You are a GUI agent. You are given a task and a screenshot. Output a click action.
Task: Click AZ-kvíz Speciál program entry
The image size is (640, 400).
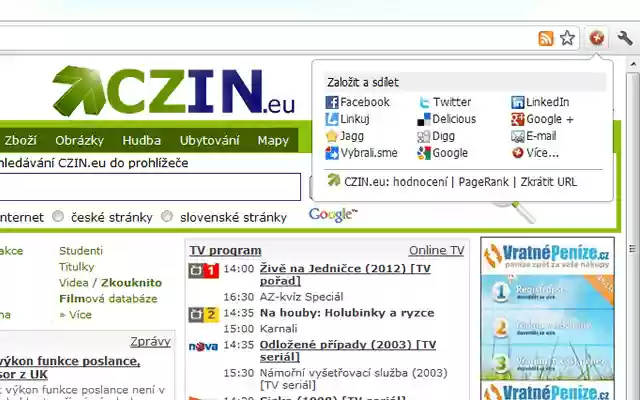click(x=302, y=297)
